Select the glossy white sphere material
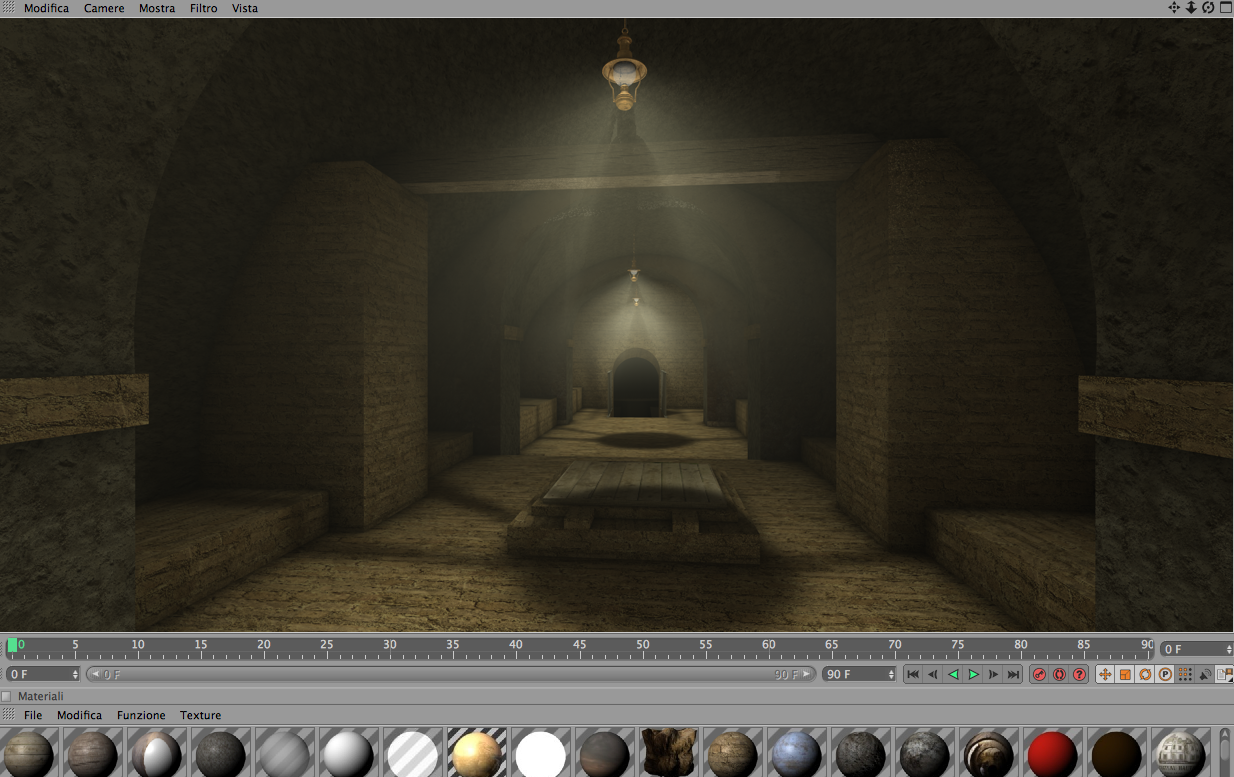The image size is (1234, 777). click(x=348, y=754)
